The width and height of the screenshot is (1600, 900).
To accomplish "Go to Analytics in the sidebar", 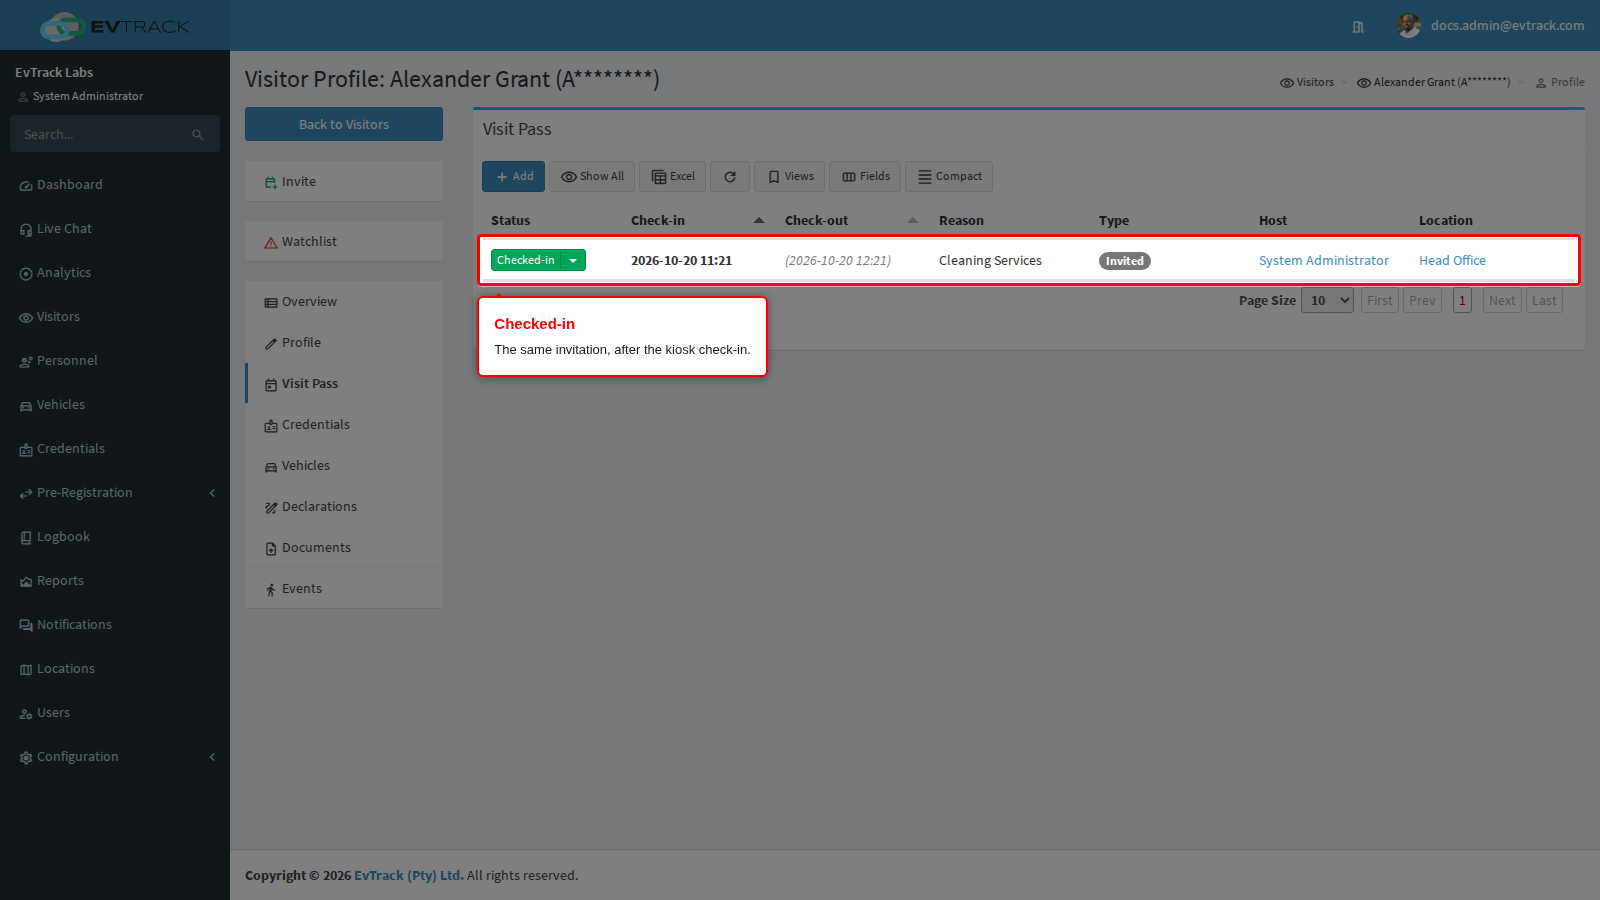I will pos(115,273).
